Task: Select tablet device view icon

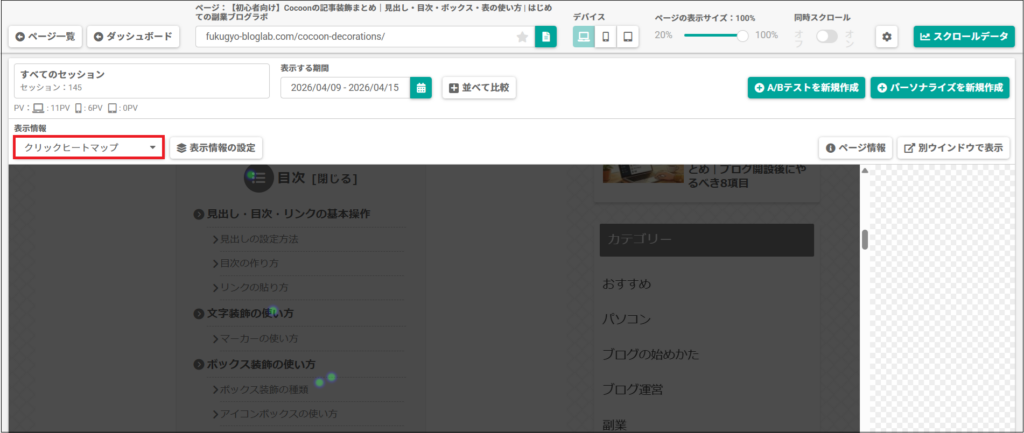Action: click(x=628, y=37)
